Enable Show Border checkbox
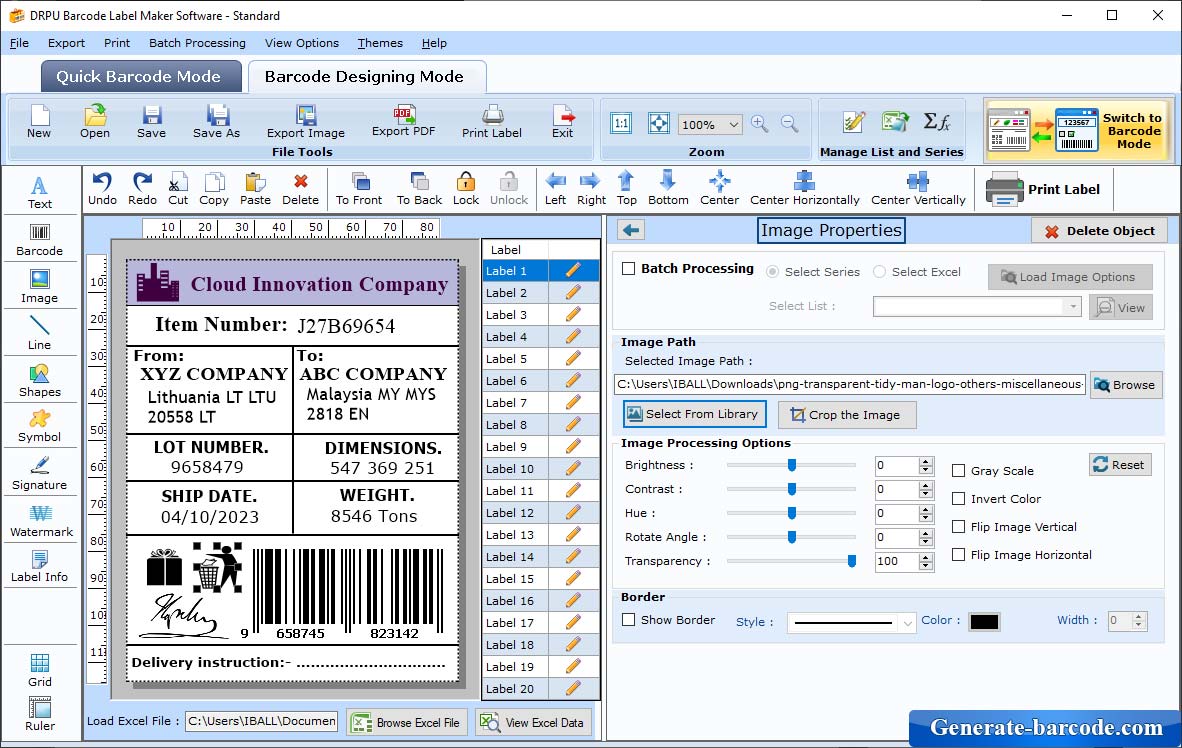1182x748 pixels. (629, 620)
